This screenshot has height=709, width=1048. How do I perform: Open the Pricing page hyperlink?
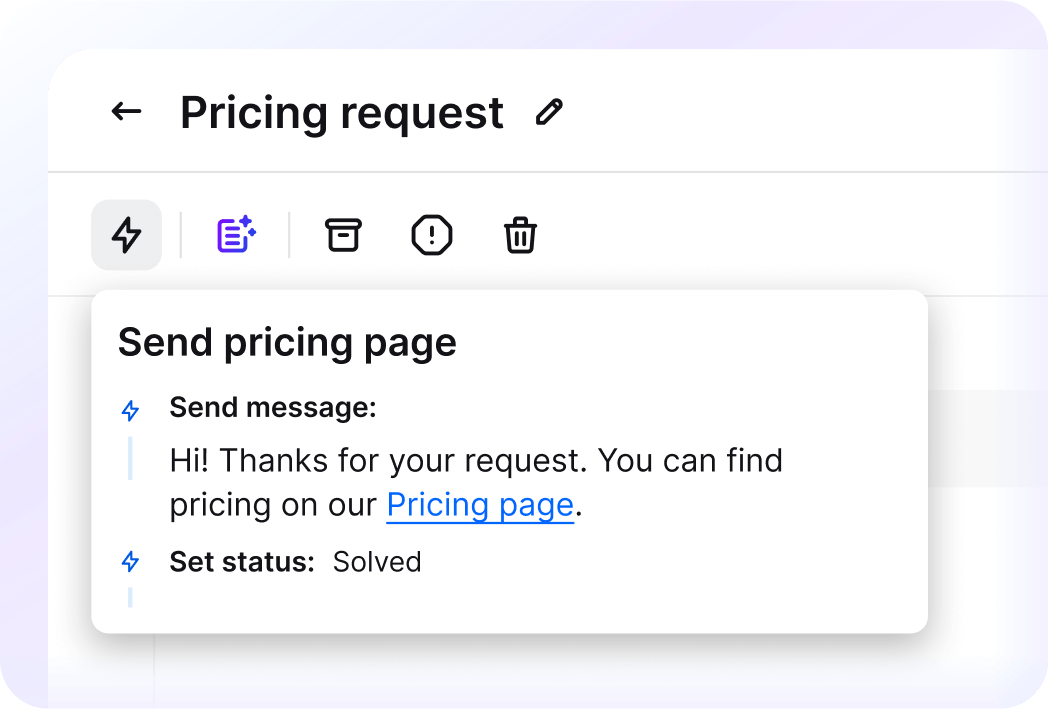pos(479,504)
